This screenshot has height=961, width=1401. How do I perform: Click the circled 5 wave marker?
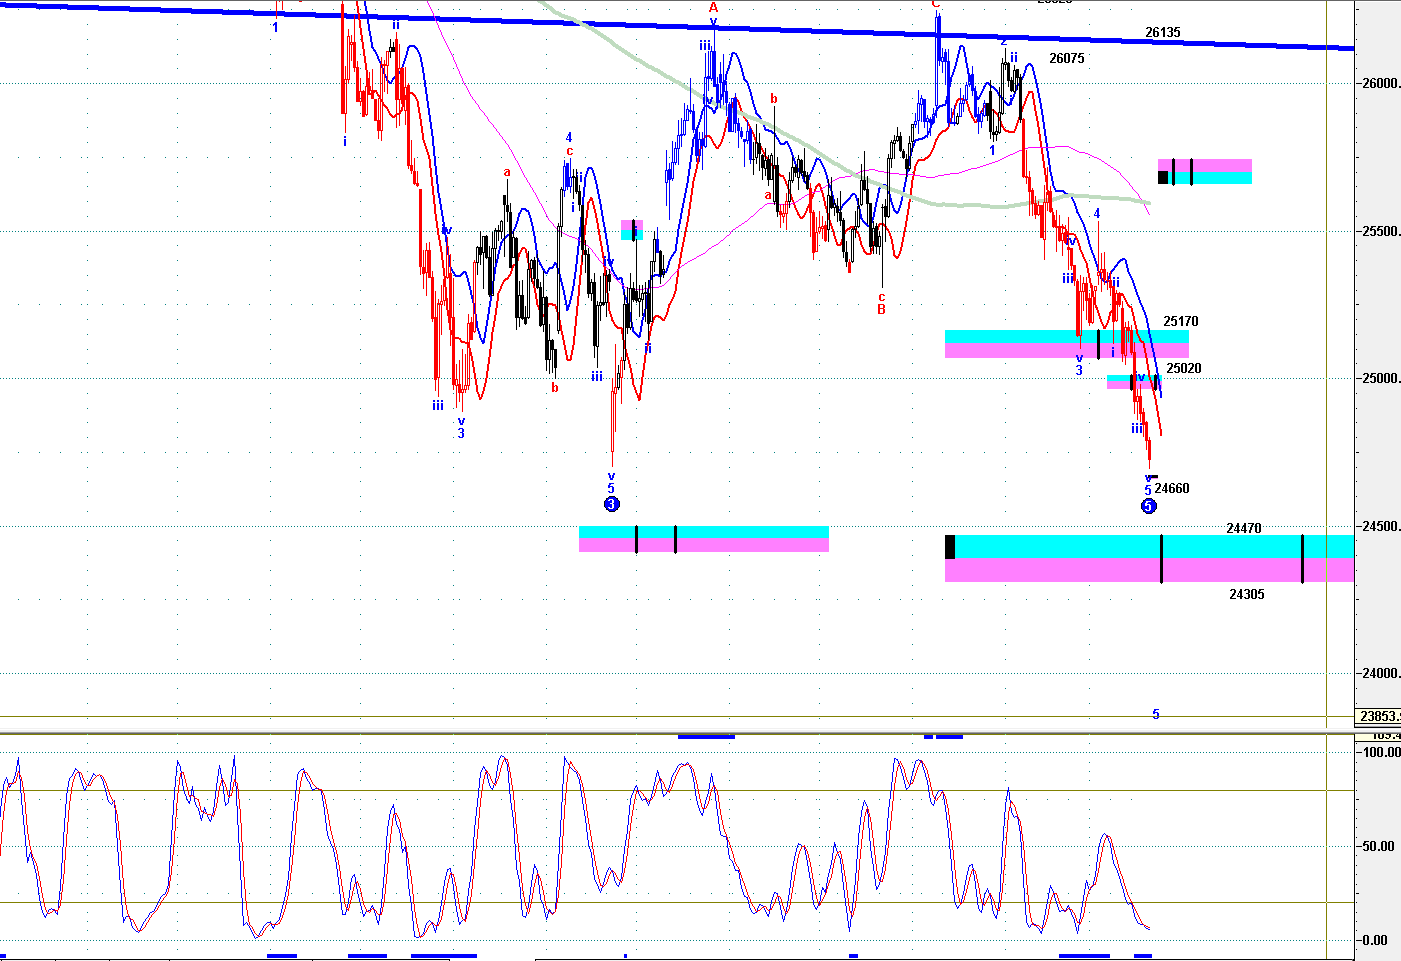[x=1148, y=506]
